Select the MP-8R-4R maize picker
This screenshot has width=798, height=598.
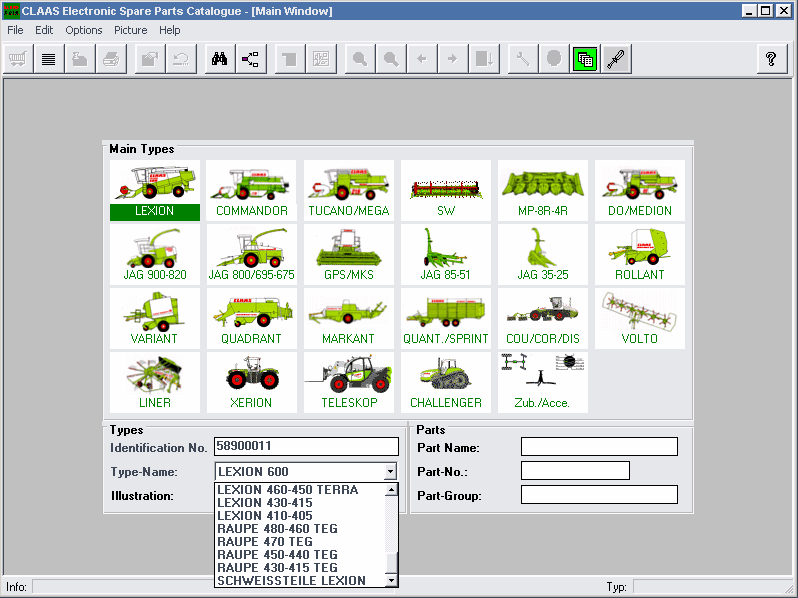click(543, 191)
